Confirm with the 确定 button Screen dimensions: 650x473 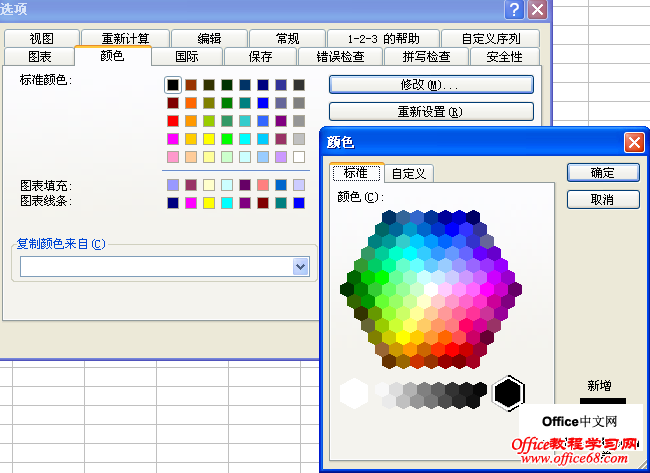(602, 172)
